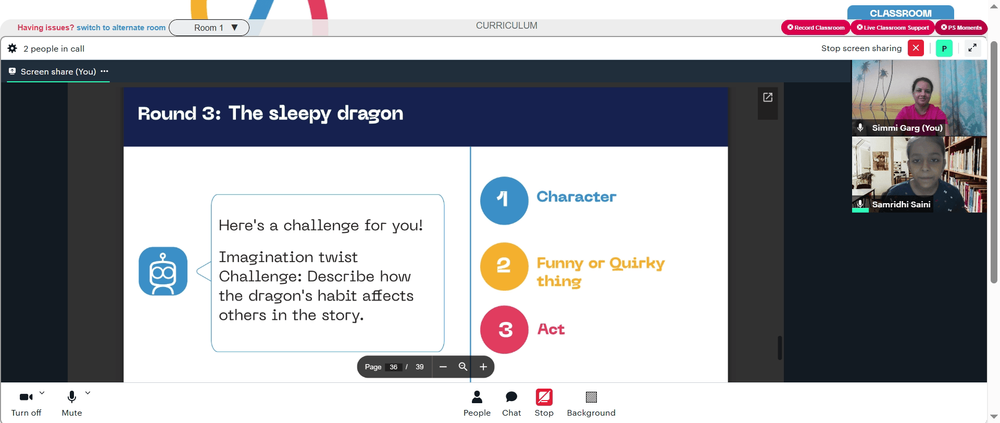Click "Stop screen sharing" text
This screenshot has width=1000, height=423.
click(x=861, y=48)
